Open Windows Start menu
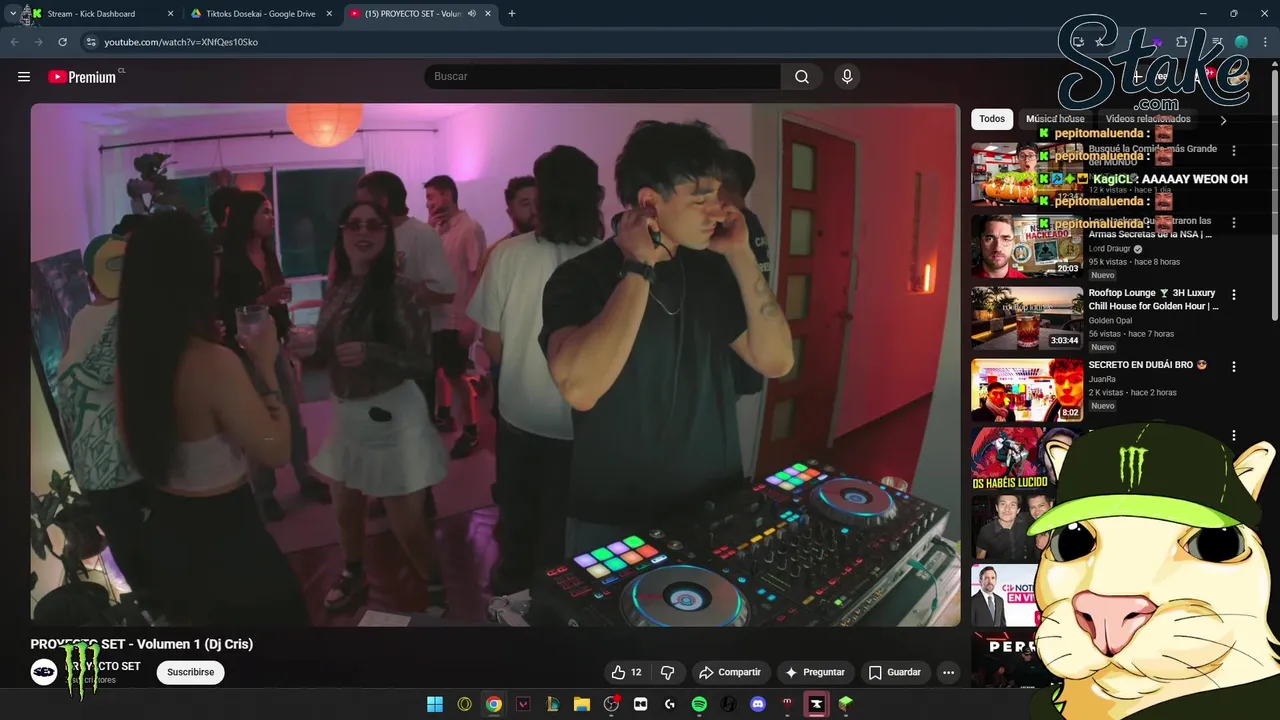The image size is (1280, 720). click(x=435, y=704)
